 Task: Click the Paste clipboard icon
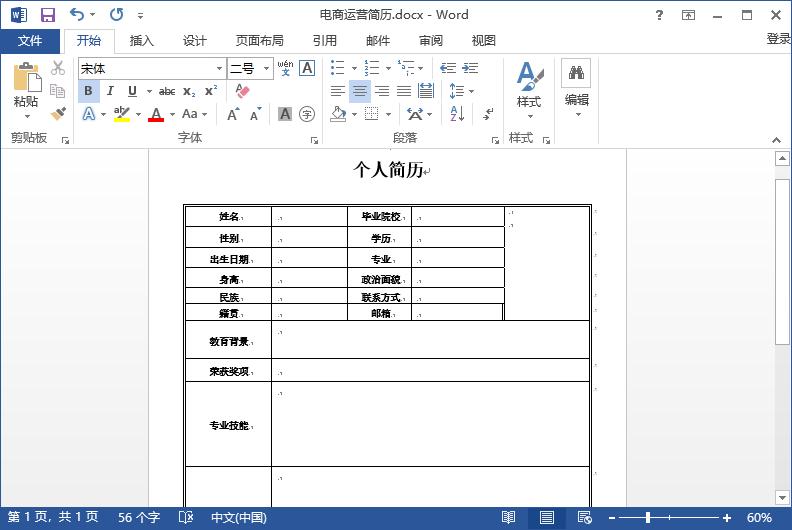coord(26,77)
